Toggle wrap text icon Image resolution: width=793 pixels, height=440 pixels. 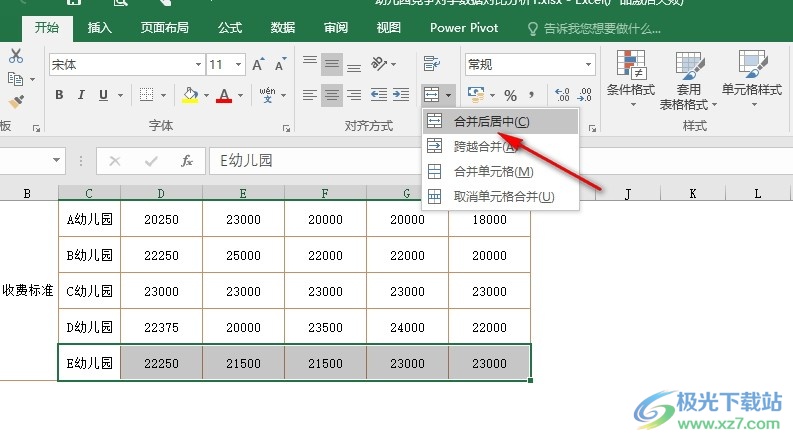point(431,64)
